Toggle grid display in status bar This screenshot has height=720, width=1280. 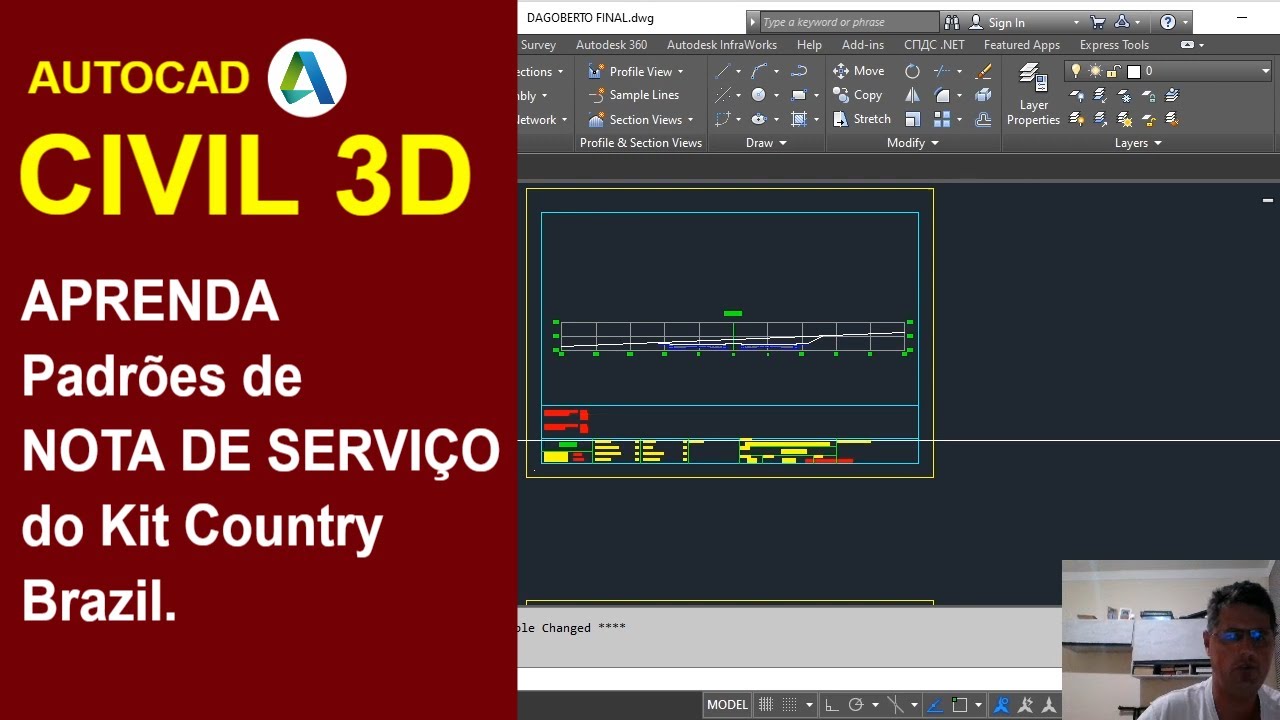(766, 705)
